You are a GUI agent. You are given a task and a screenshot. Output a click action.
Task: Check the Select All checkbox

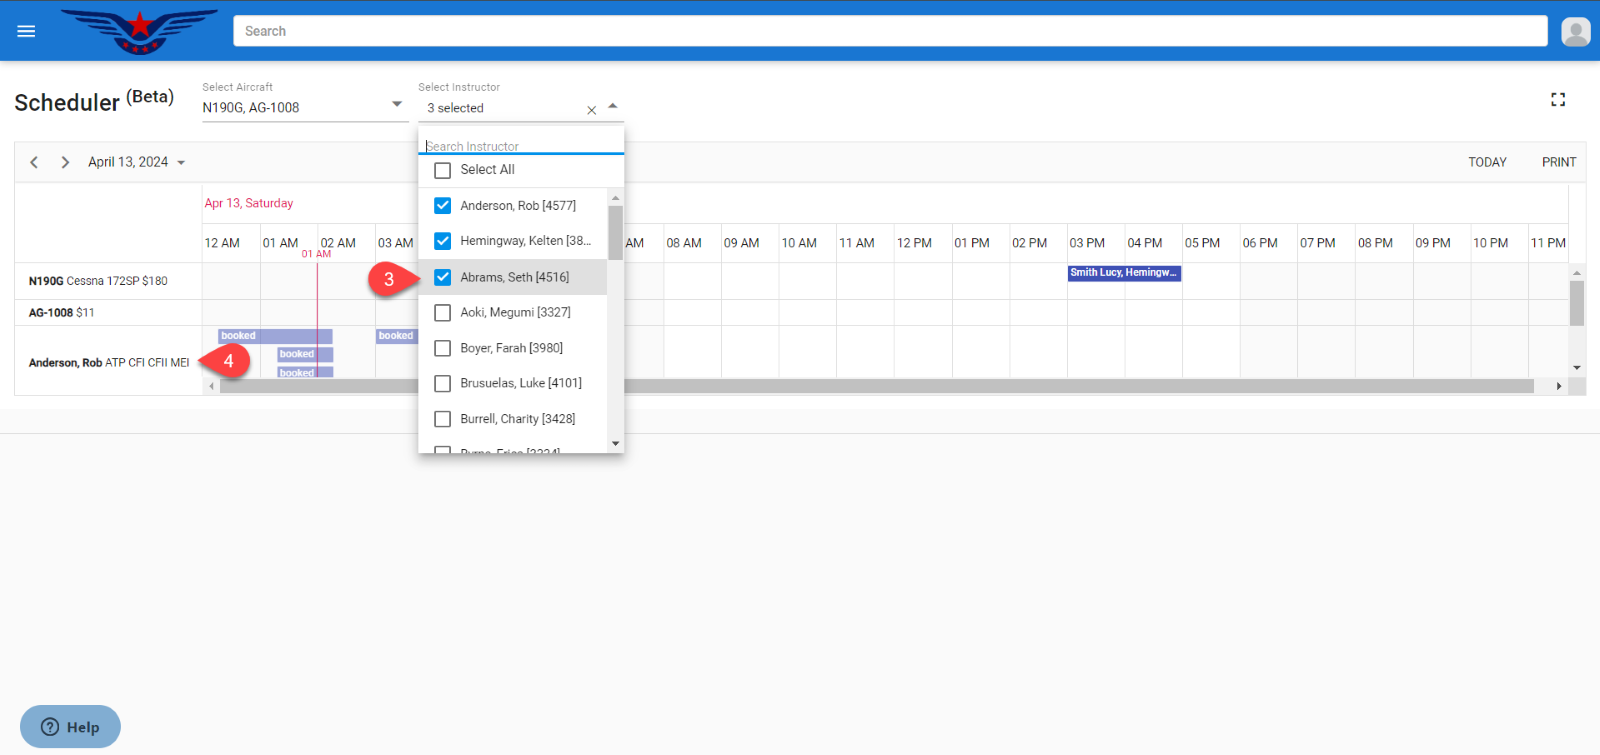pos(443,170)
